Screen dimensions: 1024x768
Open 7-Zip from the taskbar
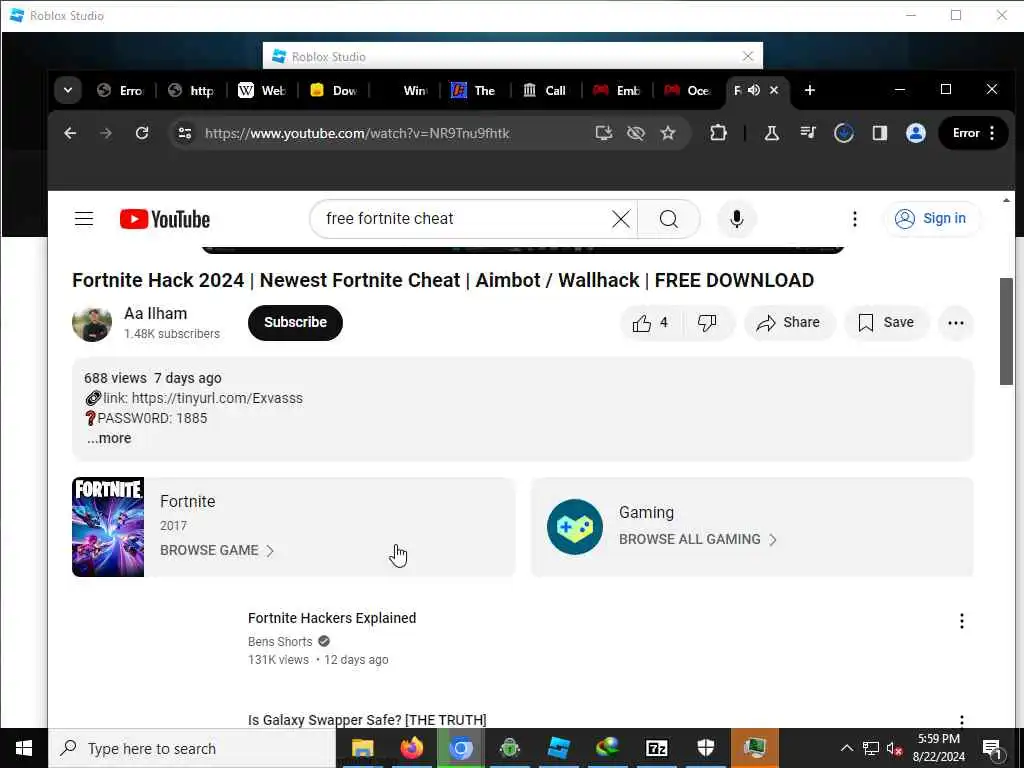(x=656, y=748)
